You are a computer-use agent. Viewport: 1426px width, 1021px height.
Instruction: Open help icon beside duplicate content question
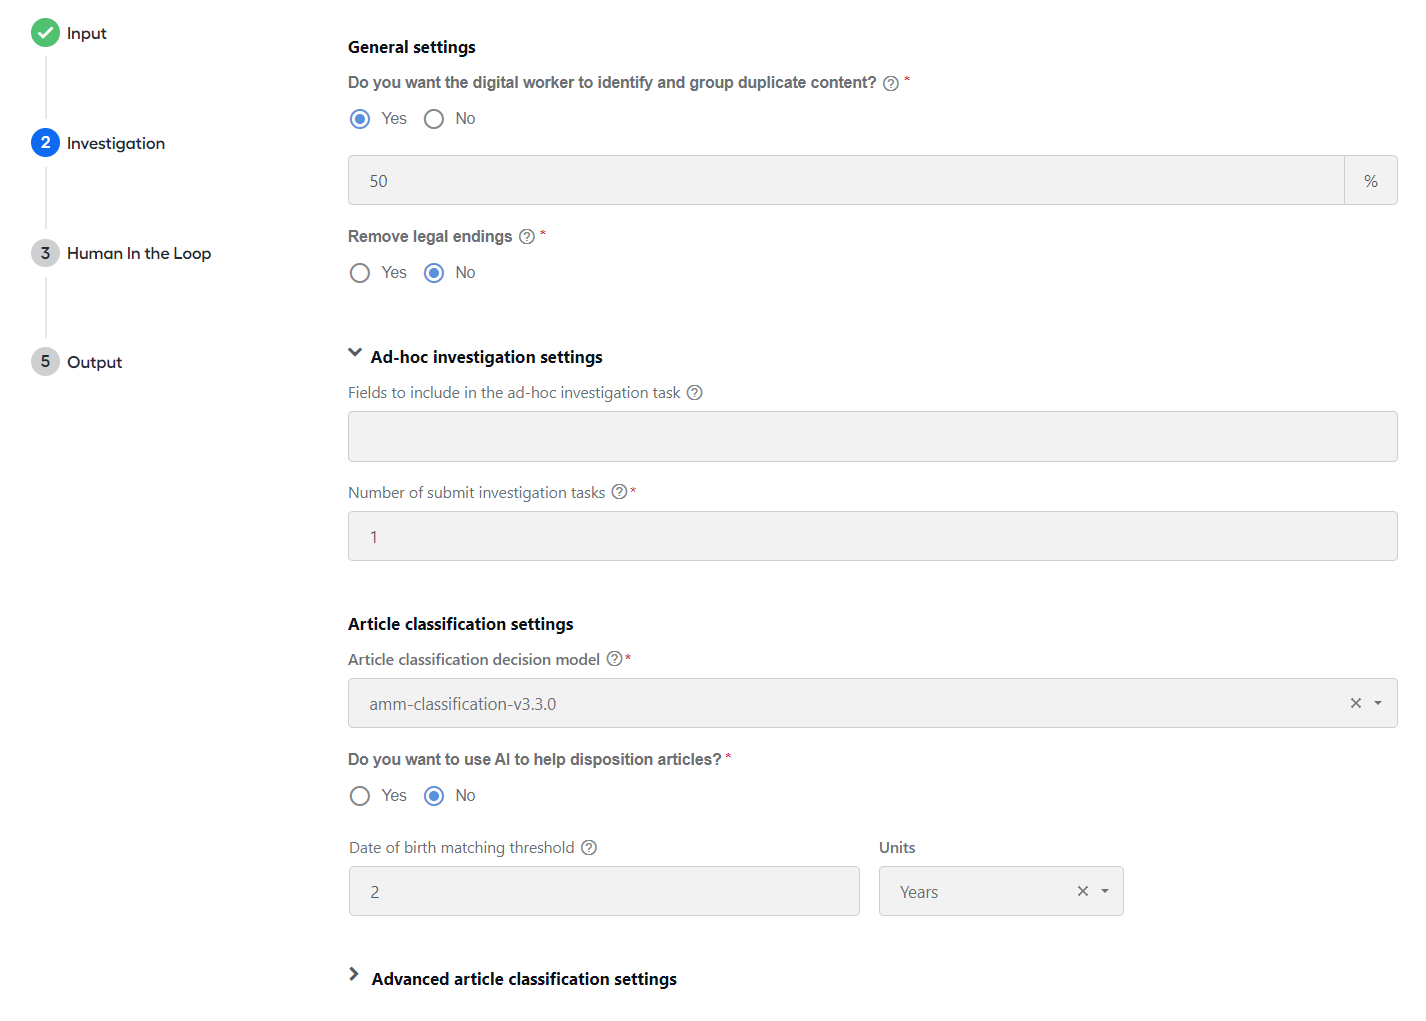tap(891, 83)
